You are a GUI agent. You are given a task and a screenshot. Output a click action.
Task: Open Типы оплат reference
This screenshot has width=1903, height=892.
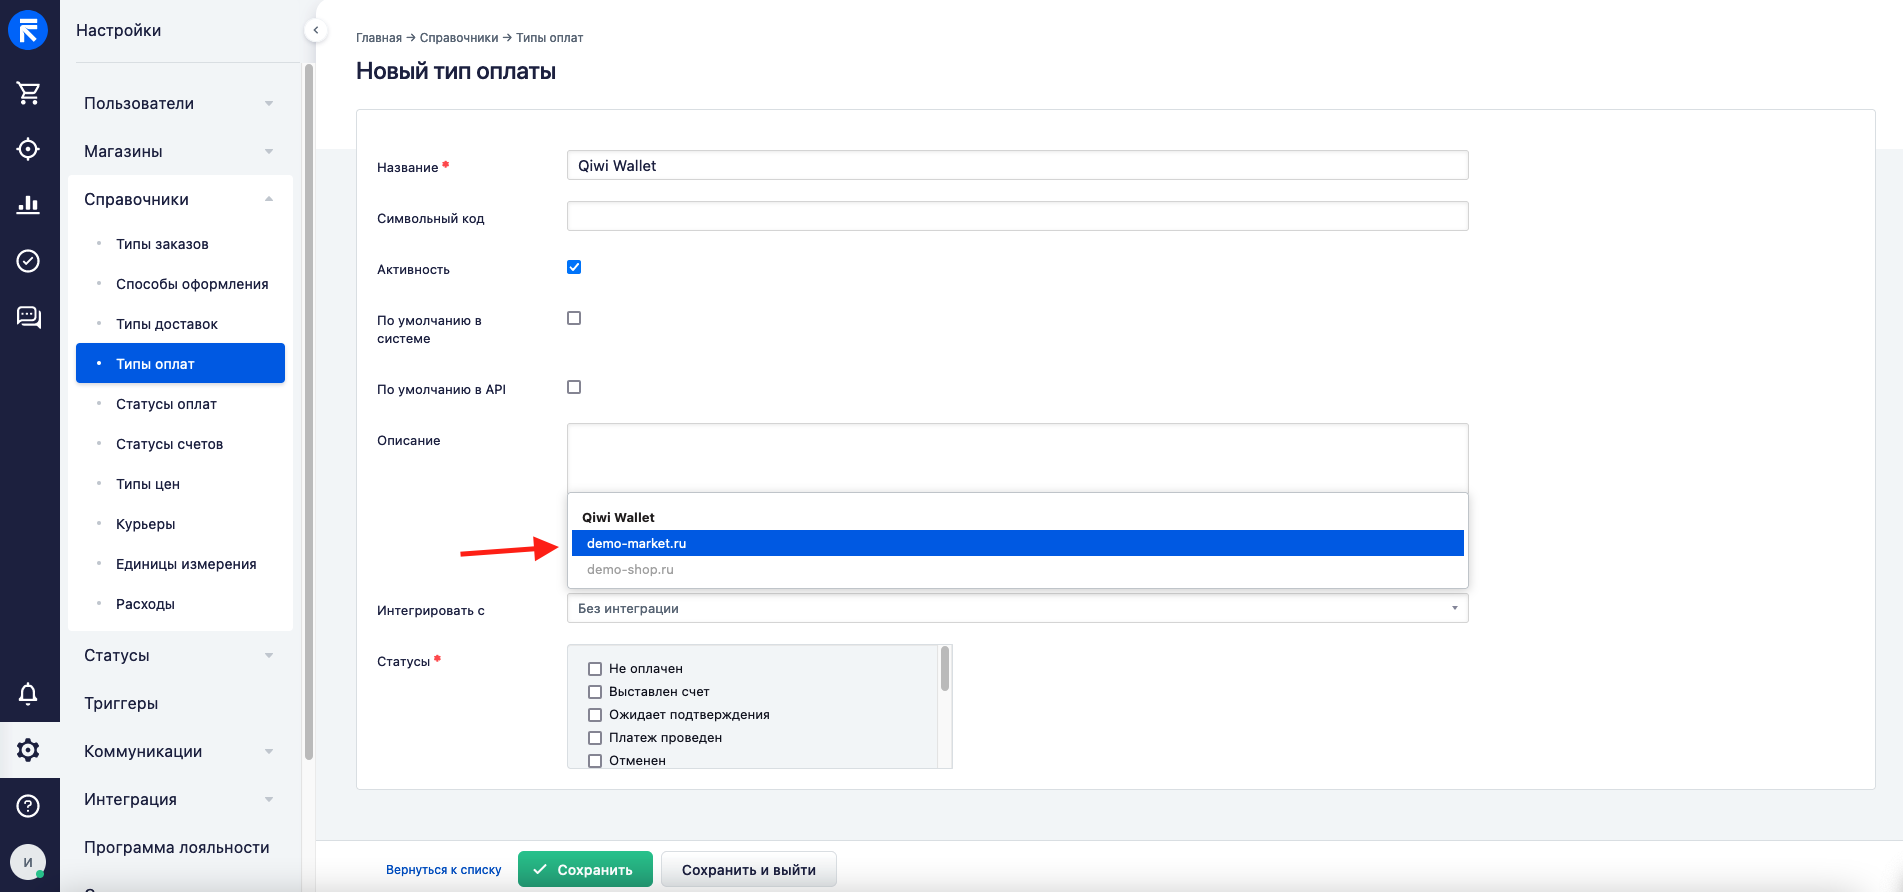coord(180,363)
